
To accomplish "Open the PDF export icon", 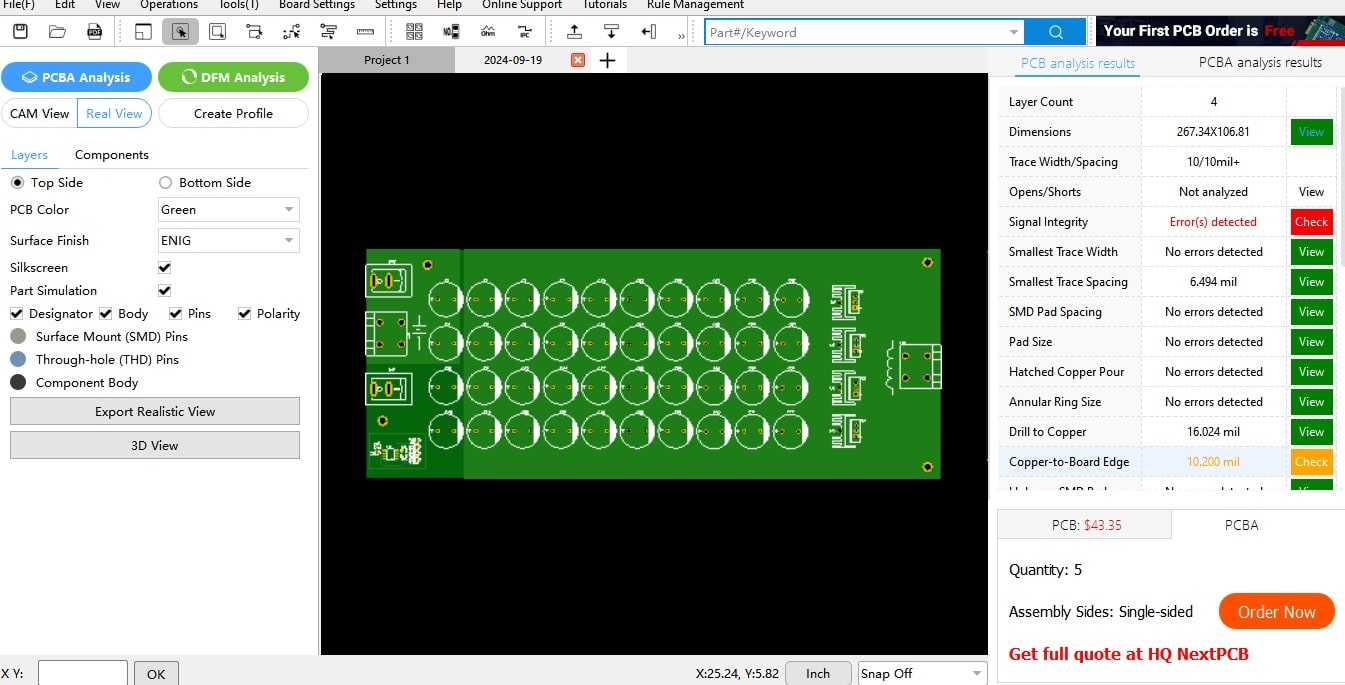I will point(95,31).
